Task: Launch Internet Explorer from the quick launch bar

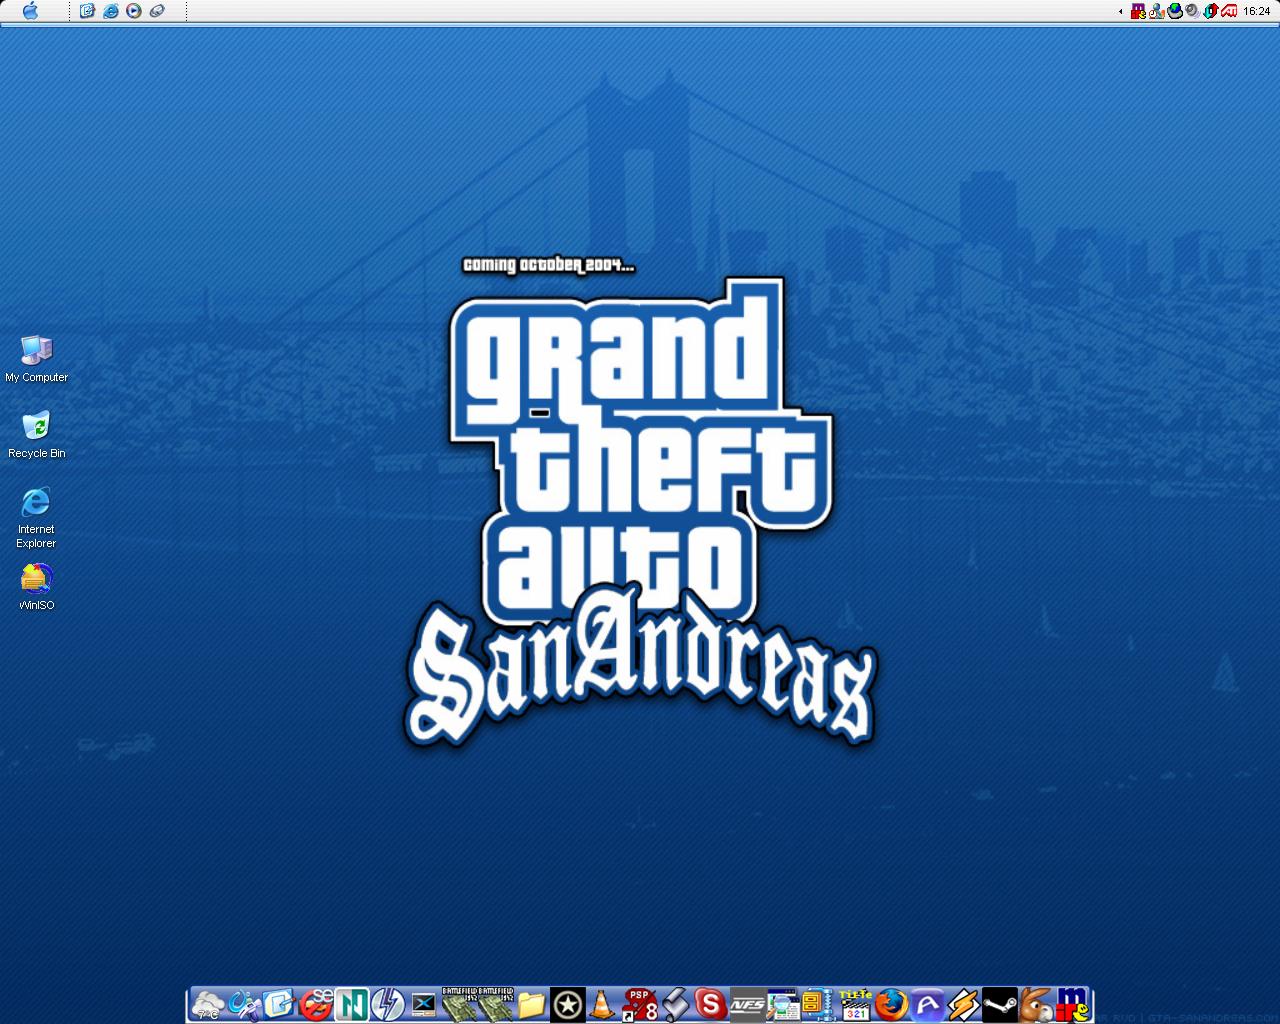Action: point(111,11)
